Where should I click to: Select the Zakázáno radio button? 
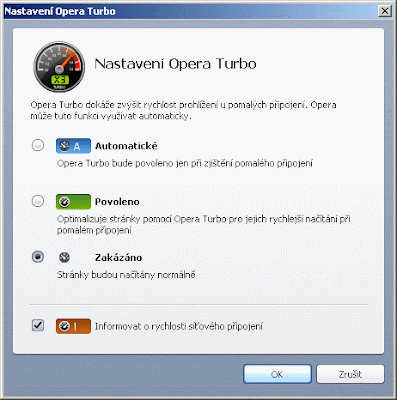pos(38,257)
